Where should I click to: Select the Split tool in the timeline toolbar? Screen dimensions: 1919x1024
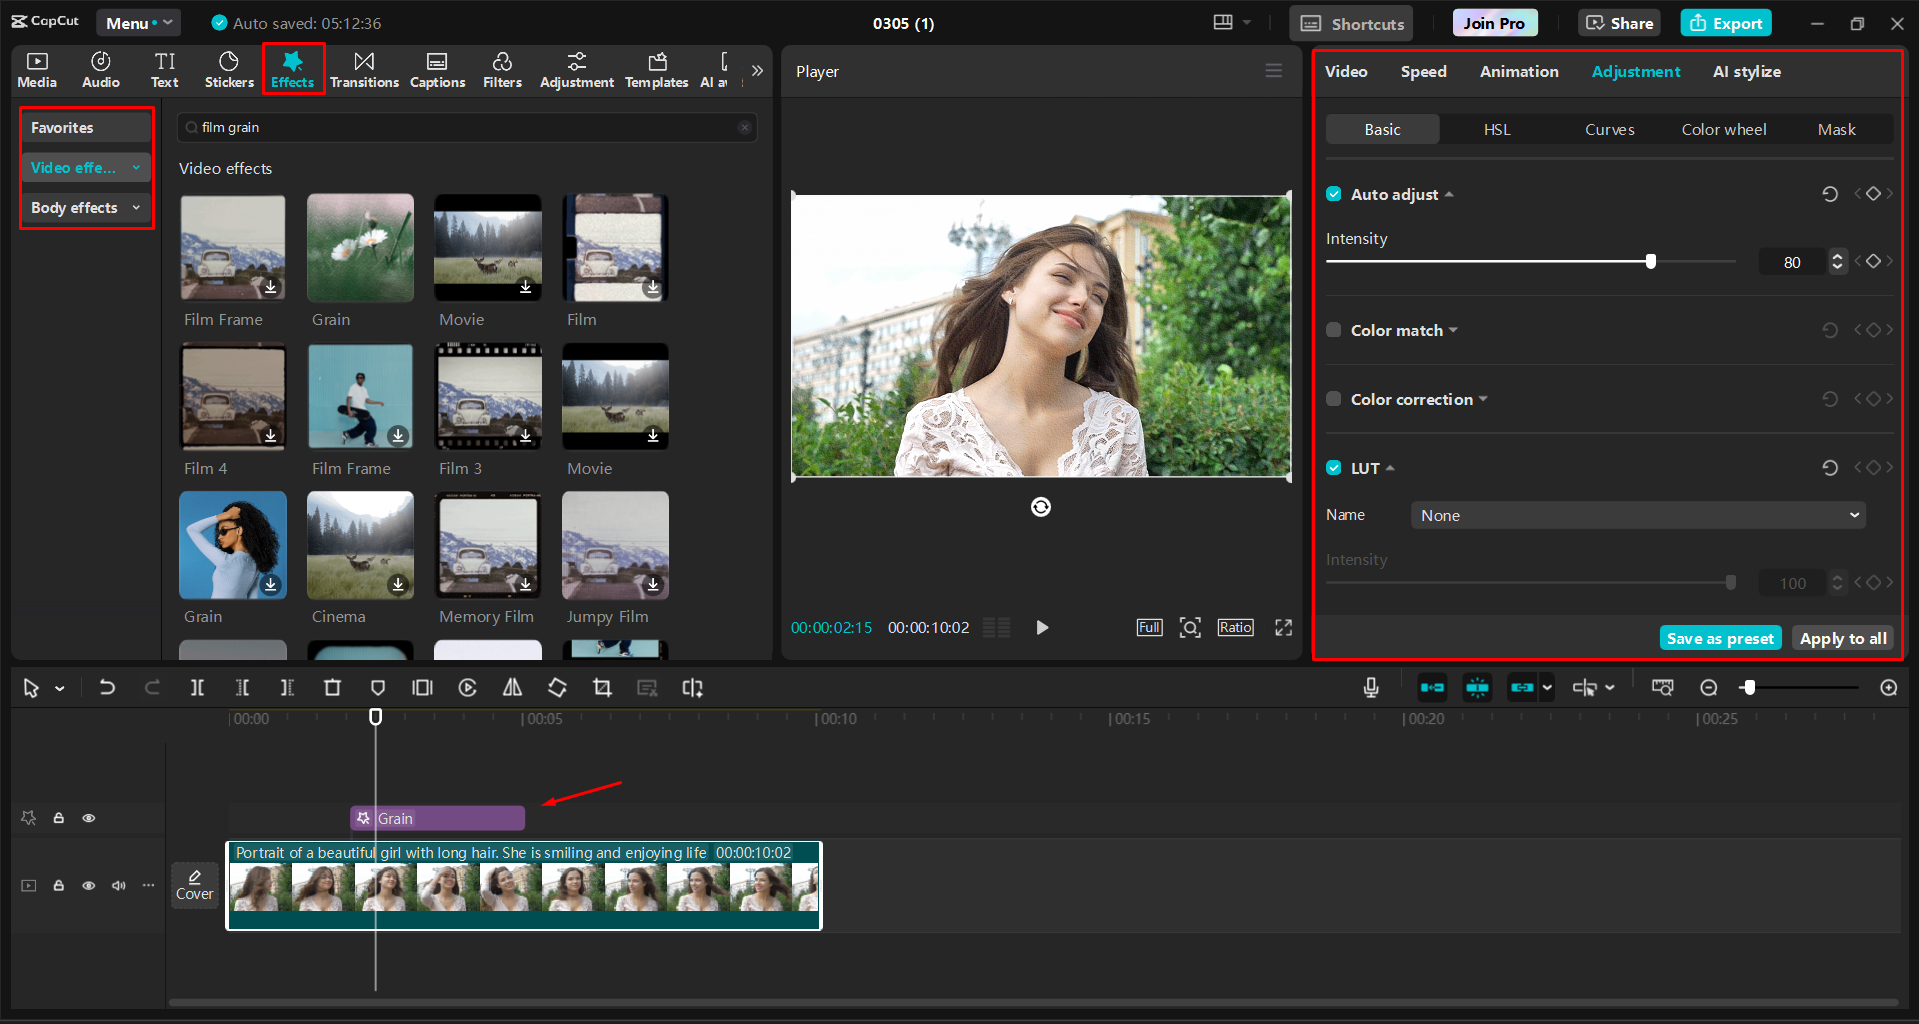click(x=197, y=687)
